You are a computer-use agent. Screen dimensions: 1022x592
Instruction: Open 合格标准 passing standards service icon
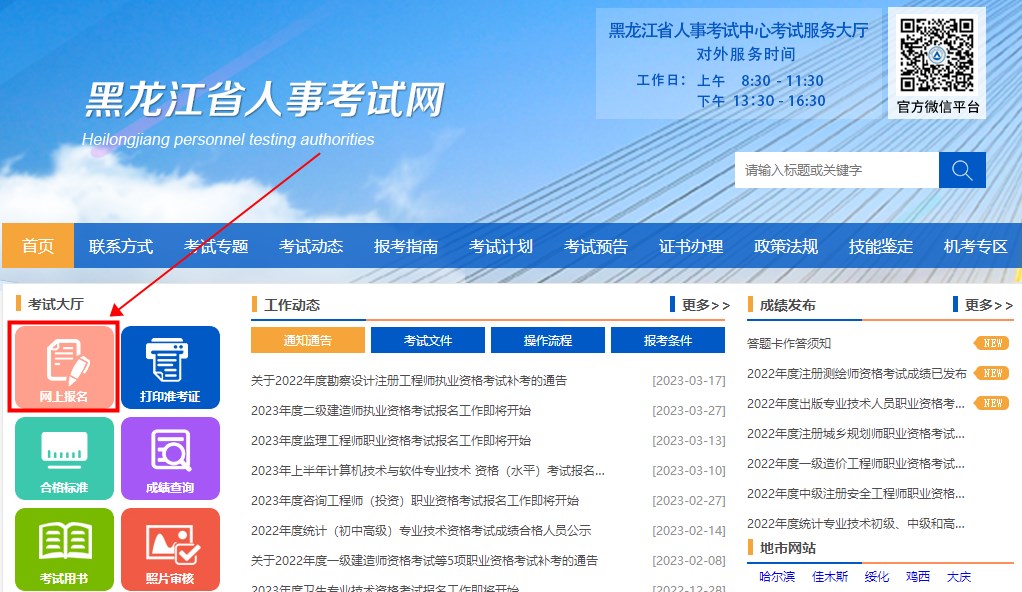point(63,457)
